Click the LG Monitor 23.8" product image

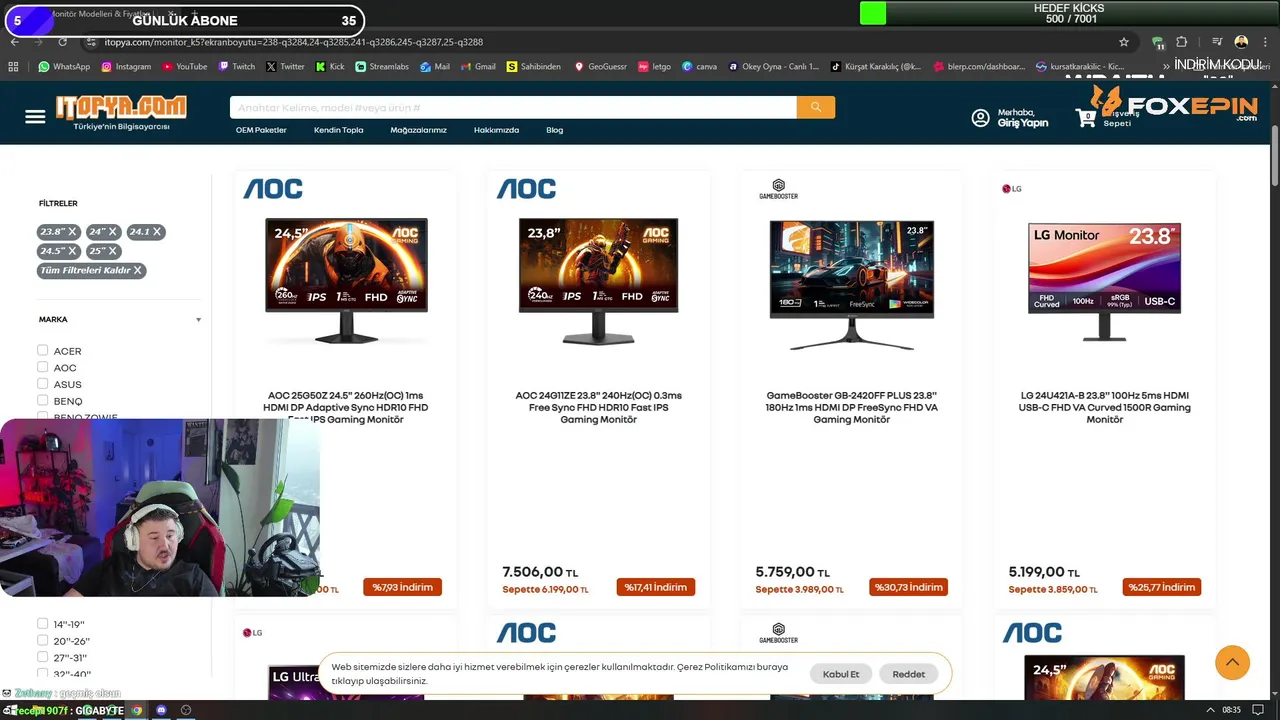click(1104, 282)
